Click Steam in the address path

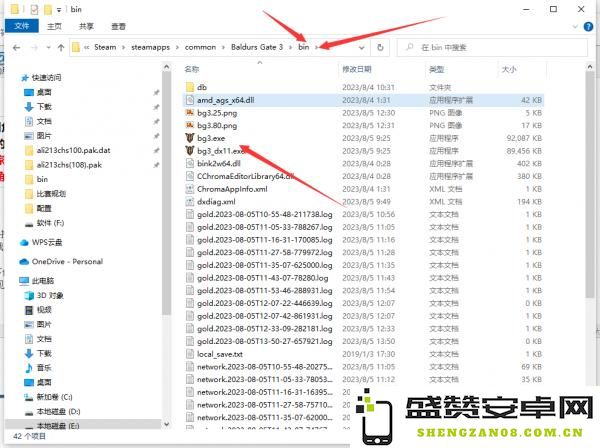(x=105, y=47)
